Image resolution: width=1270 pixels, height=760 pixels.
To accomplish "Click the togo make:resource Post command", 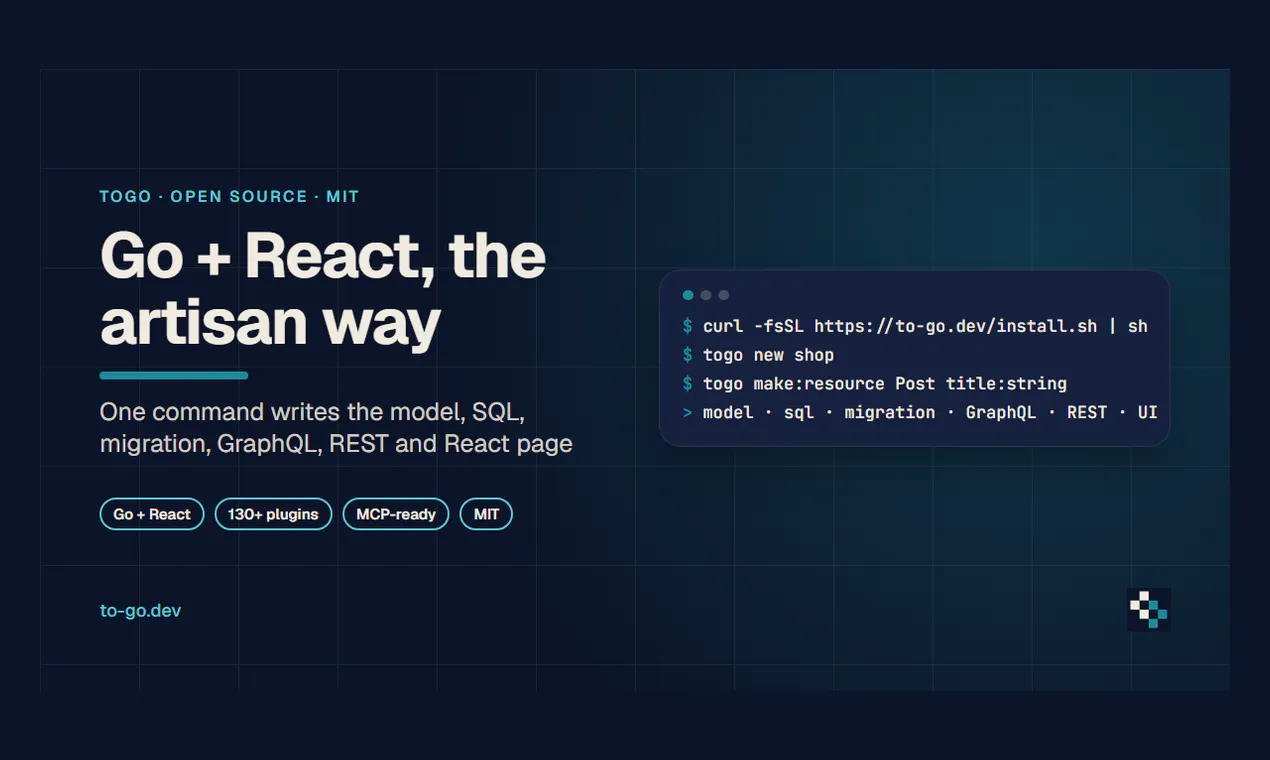I will point(875,384).
